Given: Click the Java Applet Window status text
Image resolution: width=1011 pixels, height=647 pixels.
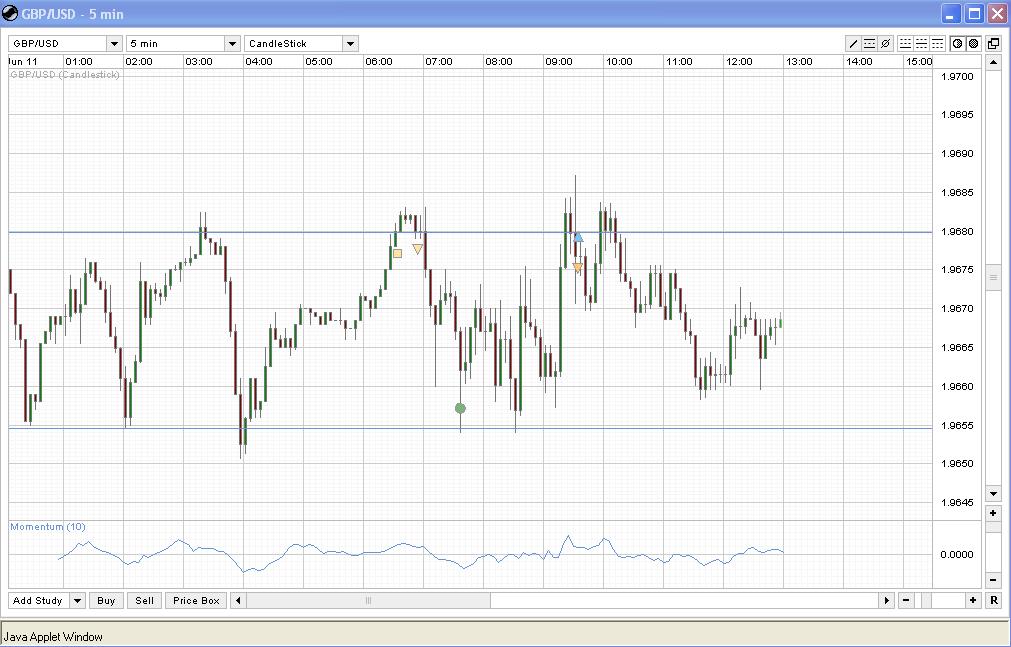Looking at the screenshot, I should coord(54,637).
